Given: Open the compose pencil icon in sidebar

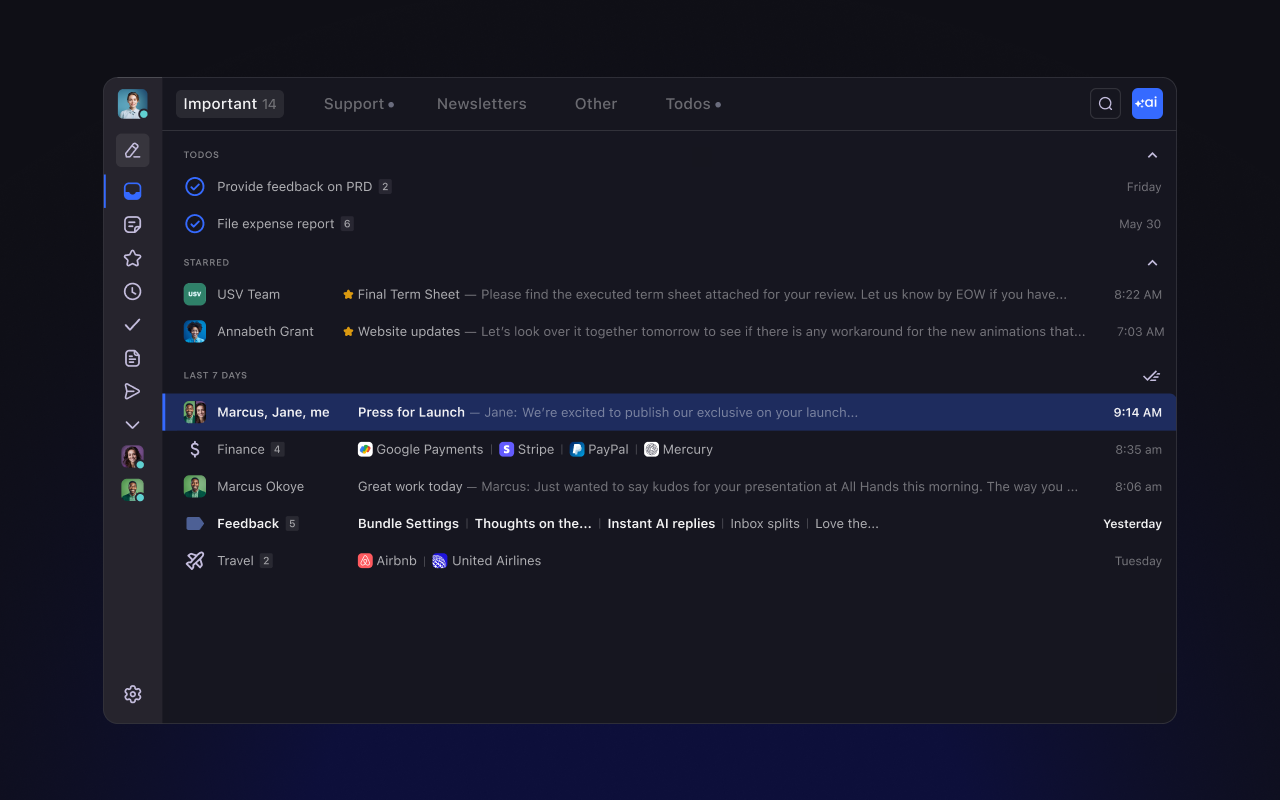Looking at the screenshot, I should tap(132, 150).
